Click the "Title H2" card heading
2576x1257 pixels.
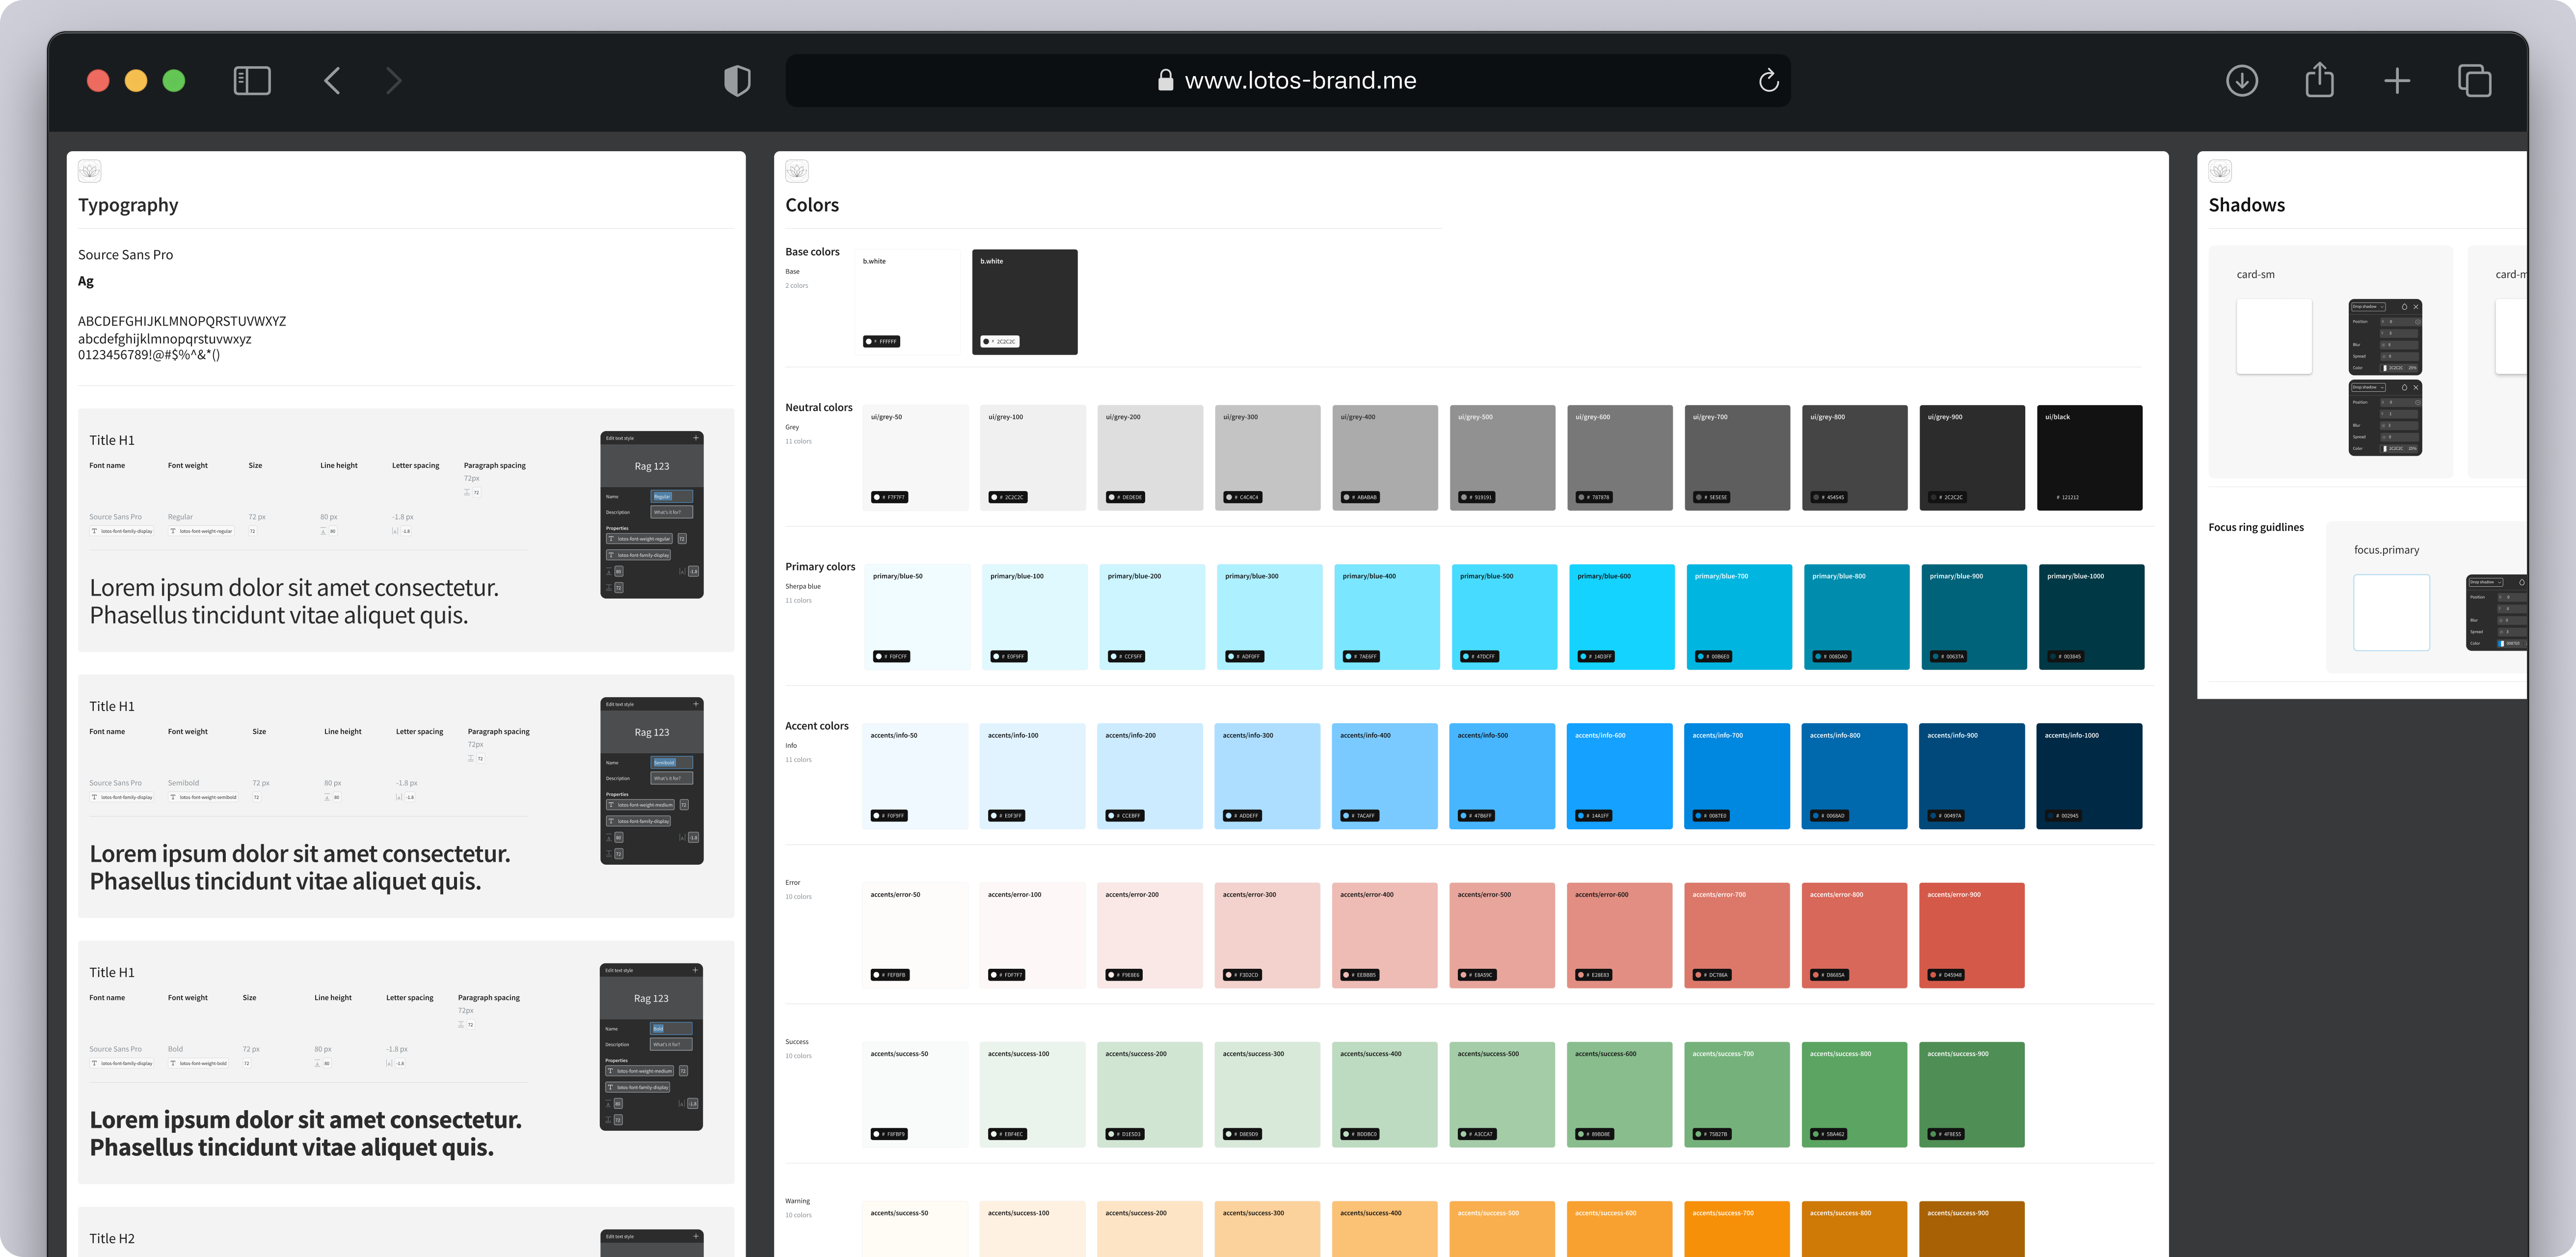[112, 1238]
